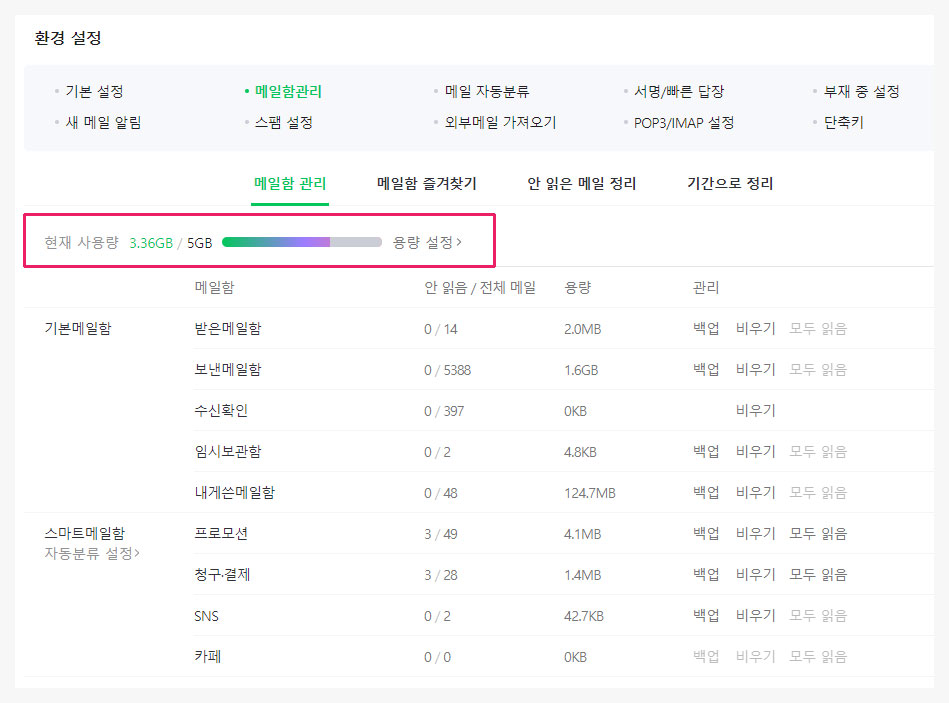Click the SNS mailbox name
Screen dimensions: 949x703
tap(206, 616)
